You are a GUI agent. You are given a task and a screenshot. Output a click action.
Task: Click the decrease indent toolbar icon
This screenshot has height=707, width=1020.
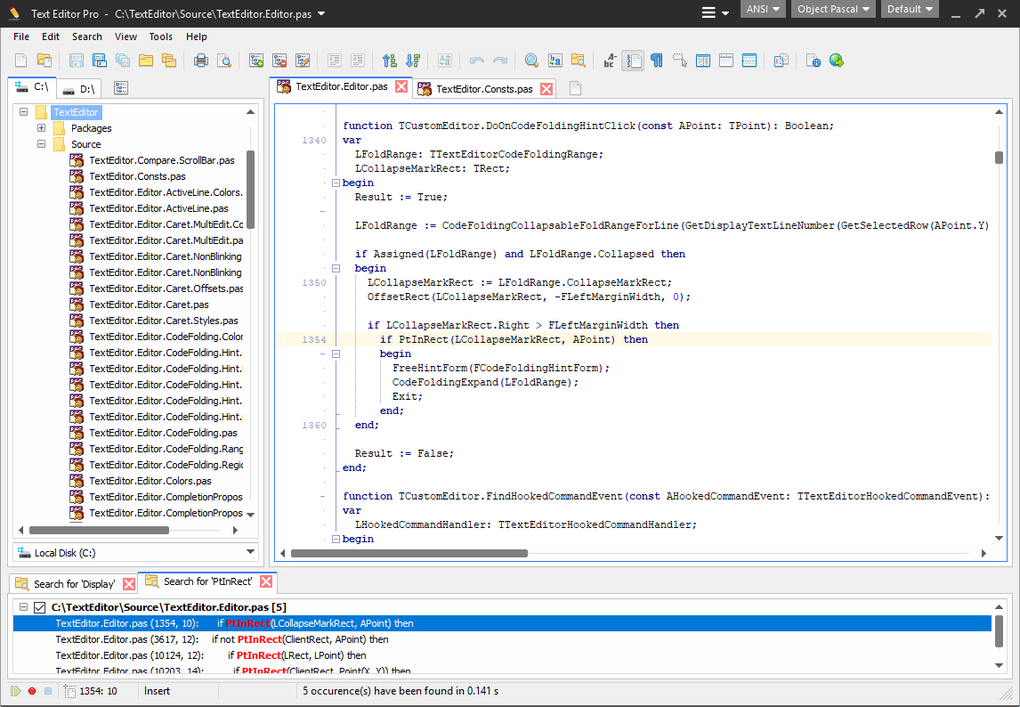click(x=358, y=60)
